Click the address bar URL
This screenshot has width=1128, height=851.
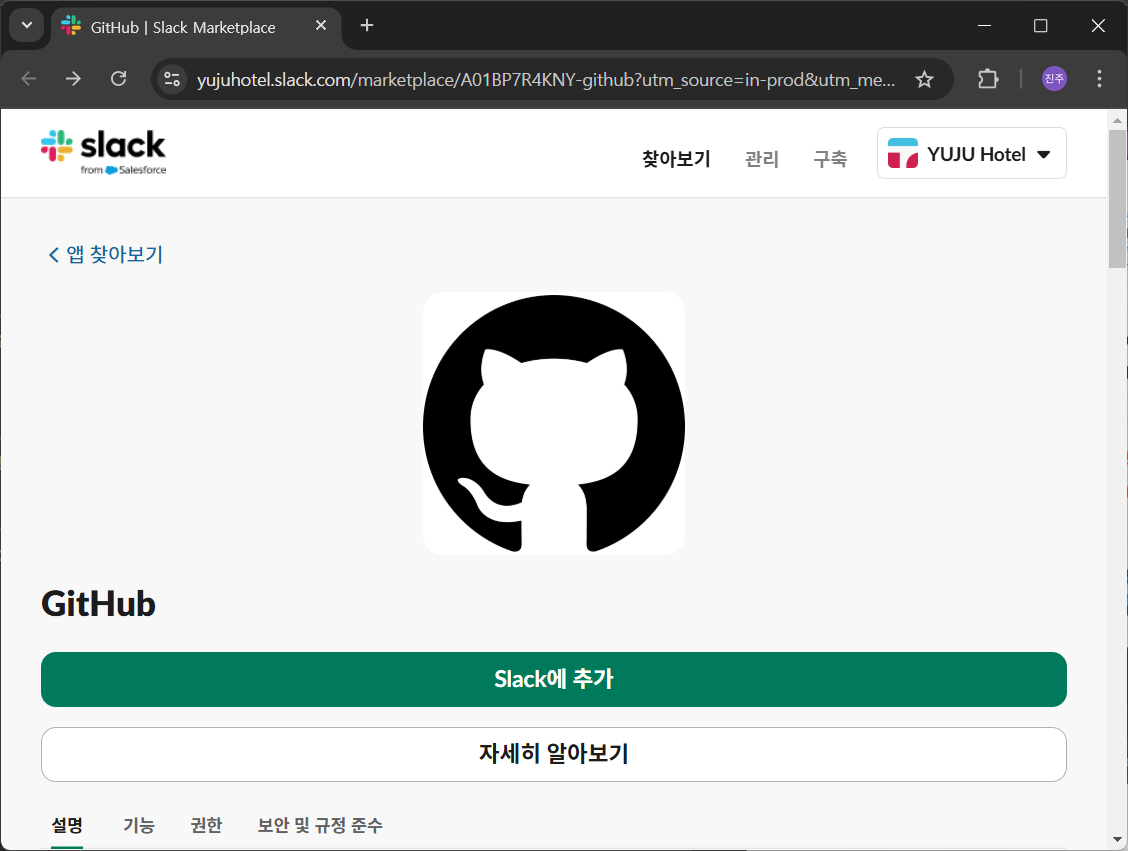tap(546, 79)
